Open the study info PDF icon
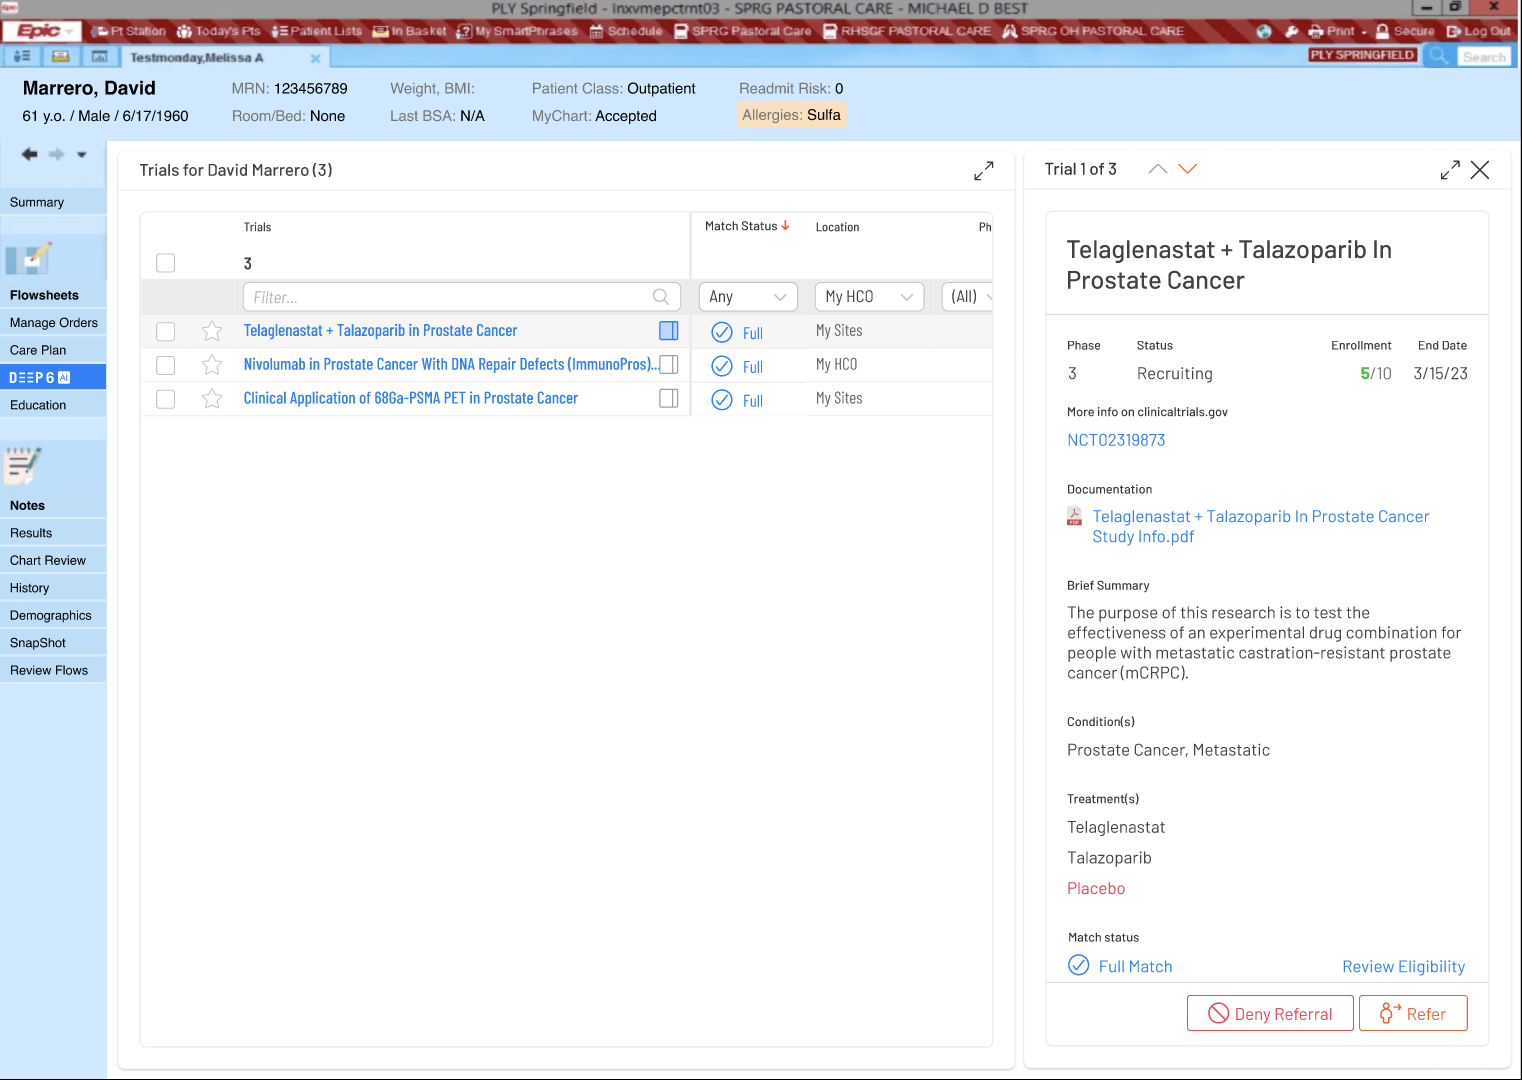Screen dimensions: 1522x1080 pyautogui.click(x=1075, y=517)
